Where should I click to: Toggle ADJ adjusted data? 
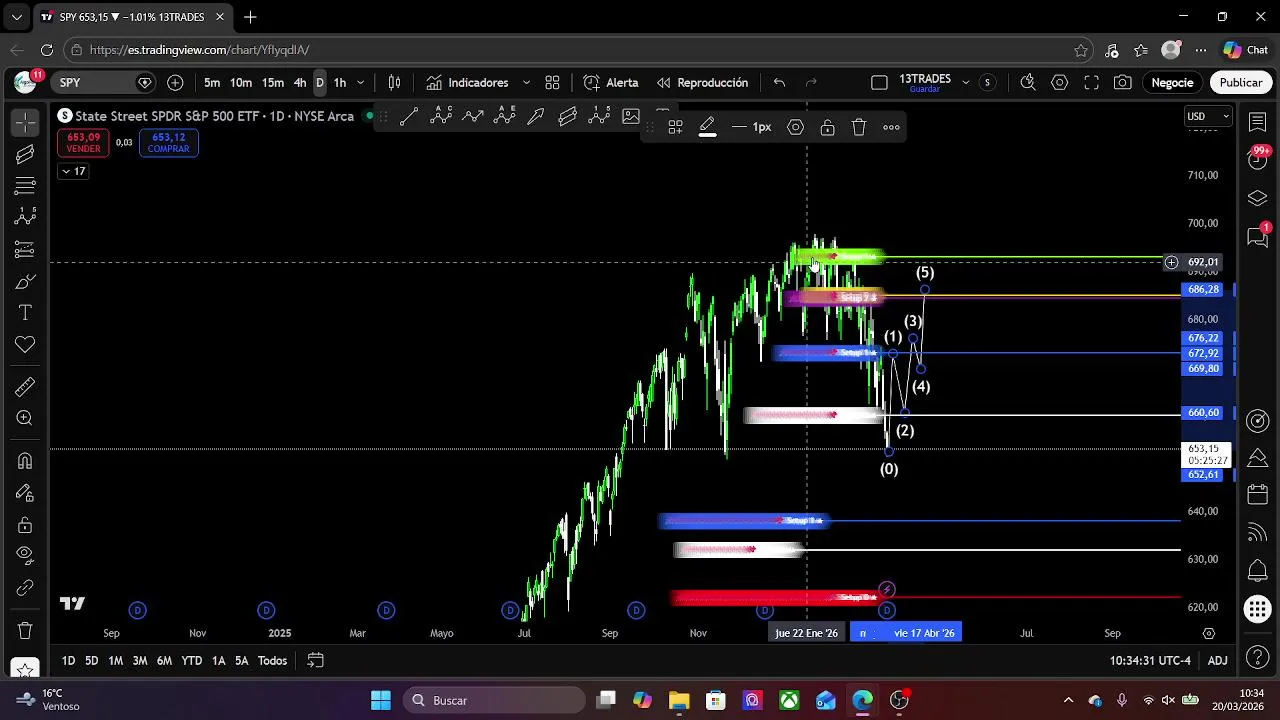click(1217, 661)
